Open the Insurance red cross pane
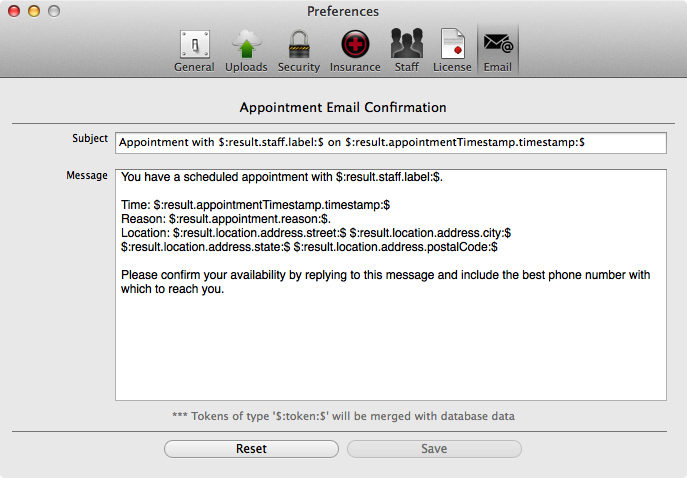 (355, 51)
